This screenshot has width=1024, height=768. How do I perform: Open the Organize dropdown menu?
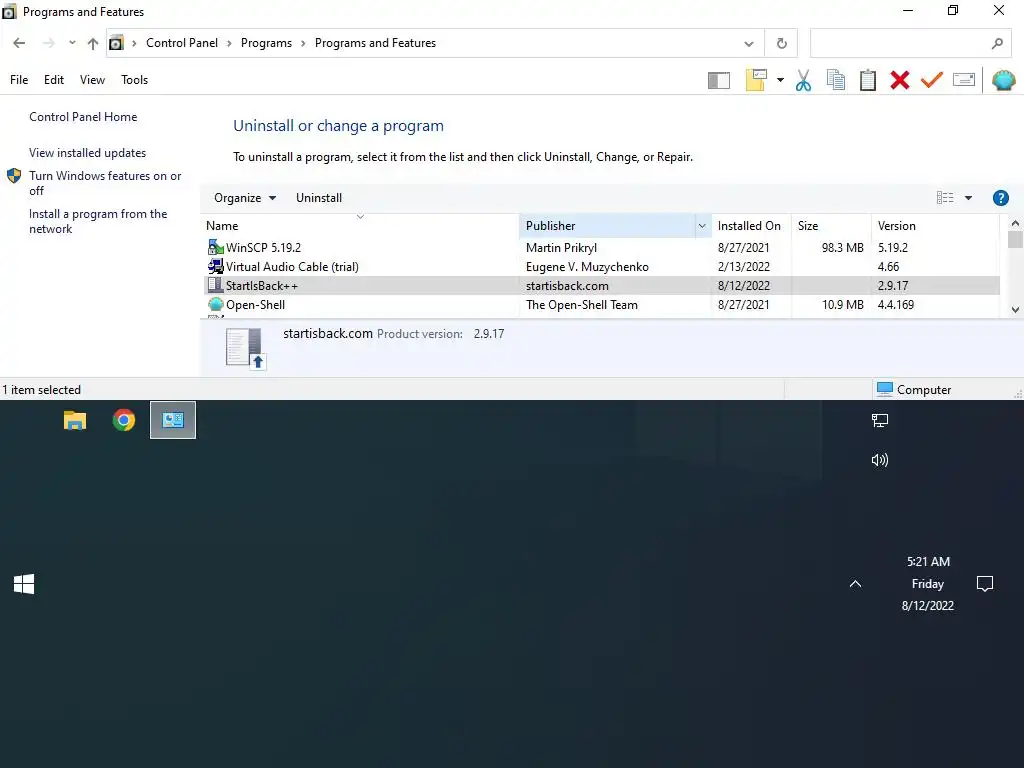245,198
